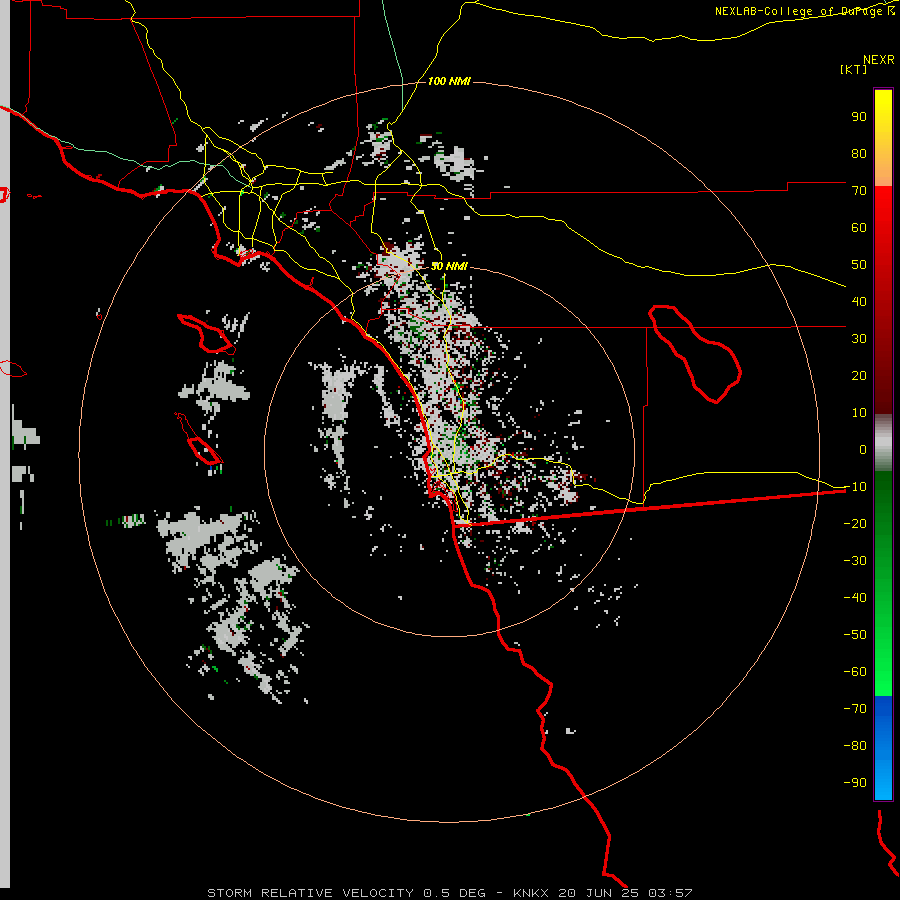Click the -20 value on the velocity scale
This screenshot has height=900, width=900.
coord(855,524)
